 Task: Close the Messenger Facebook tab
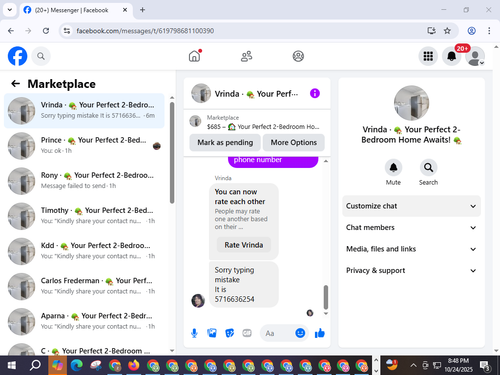point(125,10)
